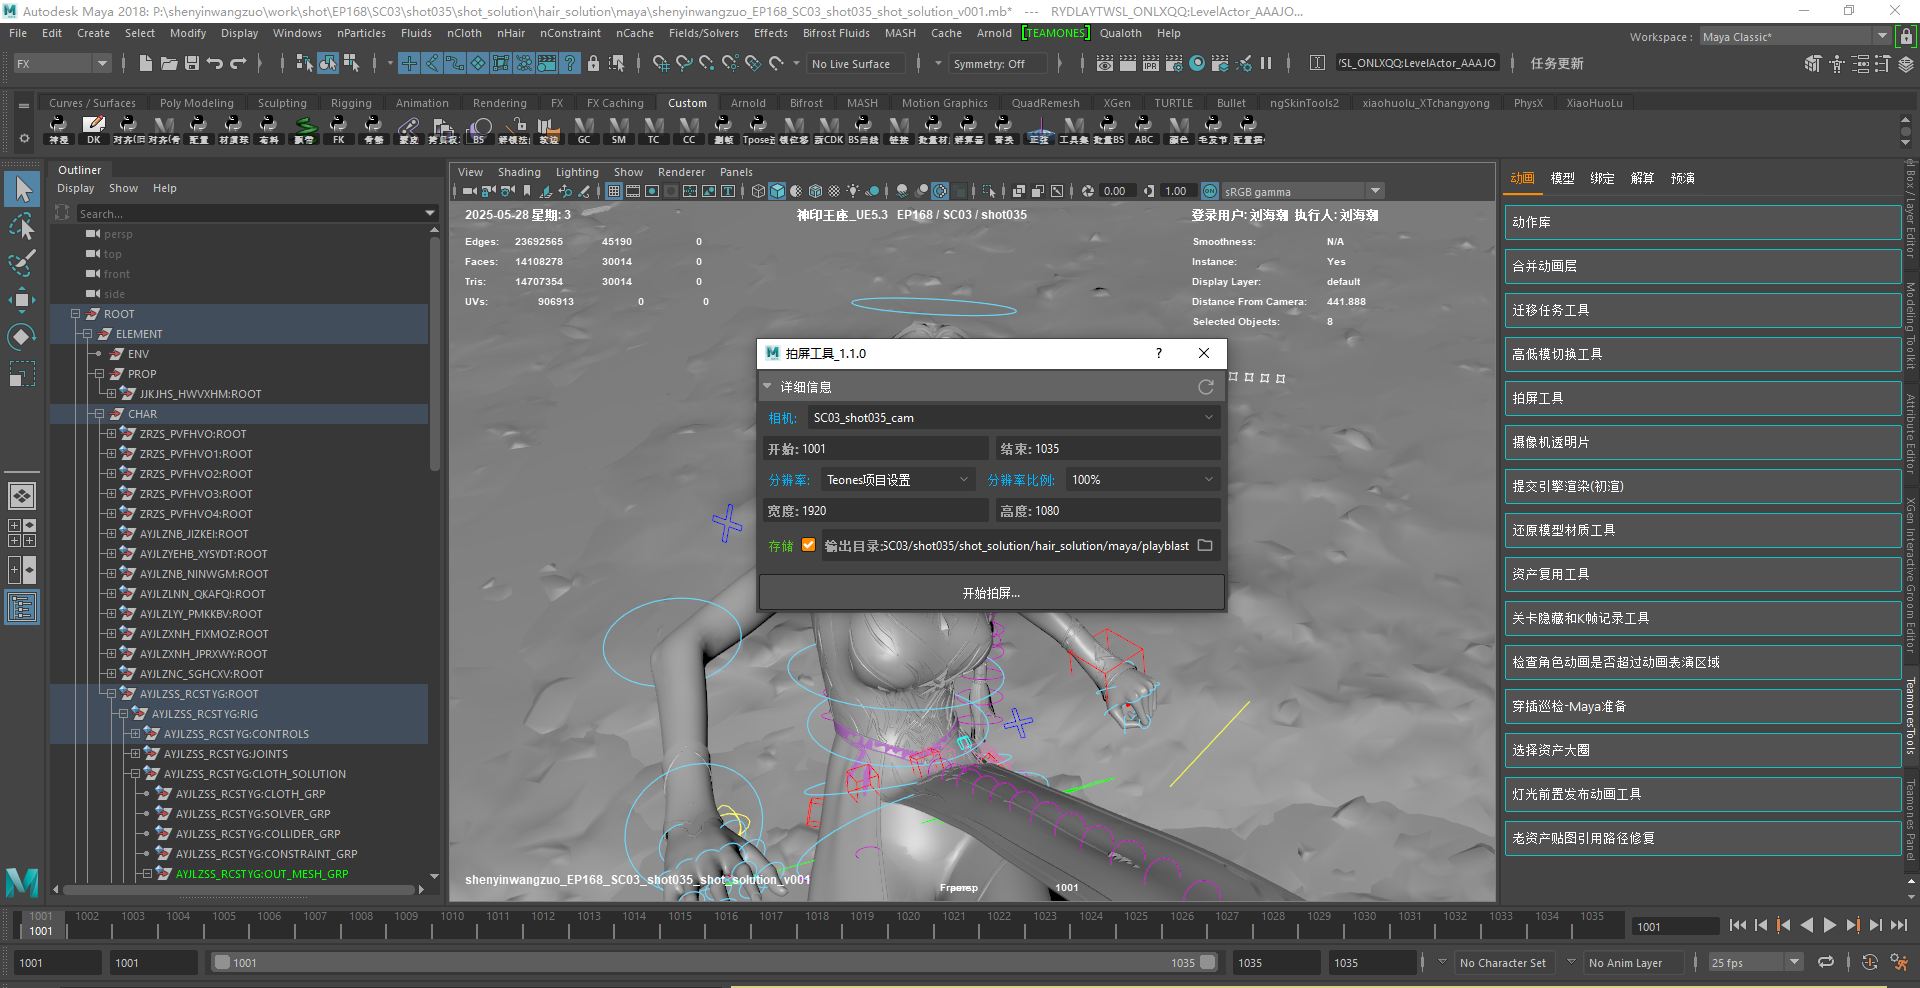The image size is (1920, 988).
Task: Click the folder browse icon for output directory
Action: pos(1205,546)
